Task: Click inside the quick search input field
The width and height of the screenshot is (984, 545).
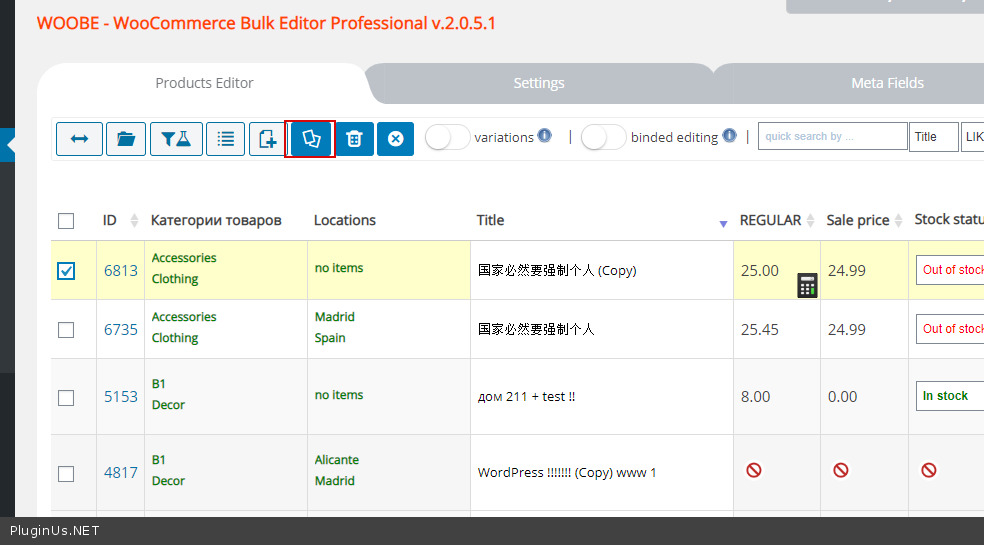Action: (x=832, y=137)
